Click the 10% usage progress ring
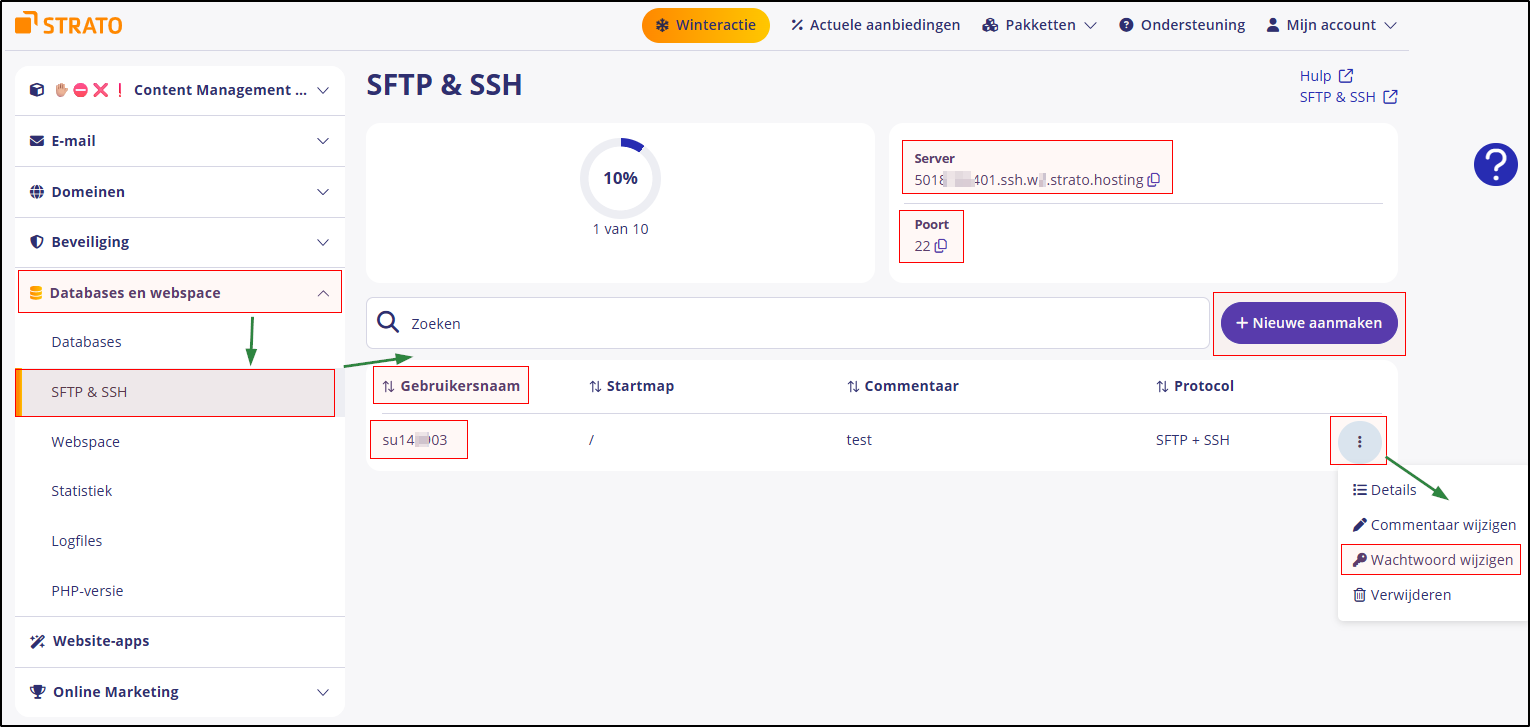The height and width of the screenshot is (727, 1530). coord(620,178)
